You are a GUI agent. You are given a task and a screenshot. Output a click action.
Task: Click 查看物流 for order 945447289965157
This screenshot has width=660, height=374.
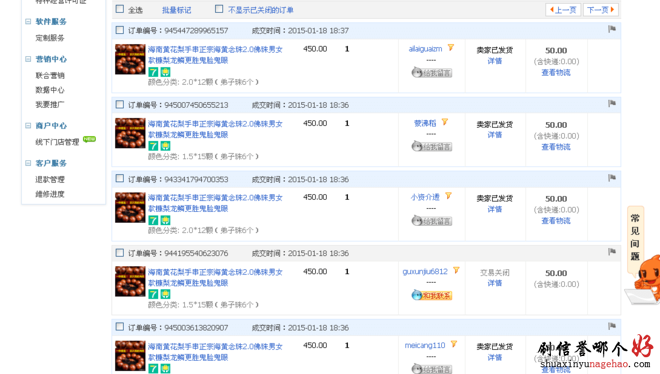coord(556,73)
